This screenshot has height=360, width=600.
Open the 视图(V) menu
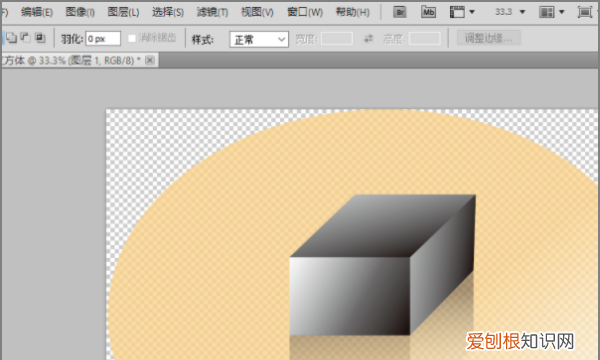coord(257,12)
